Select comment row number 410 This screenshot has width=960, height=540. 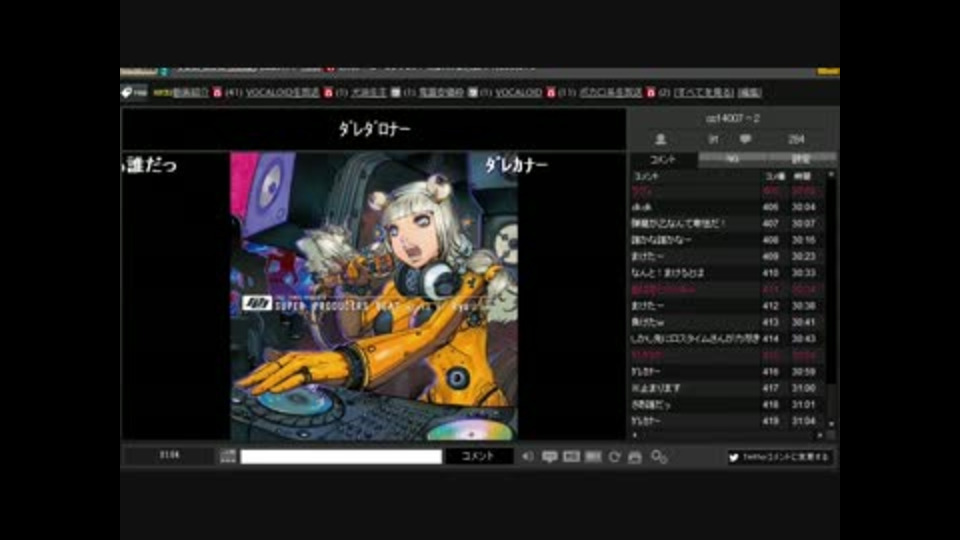727,273
